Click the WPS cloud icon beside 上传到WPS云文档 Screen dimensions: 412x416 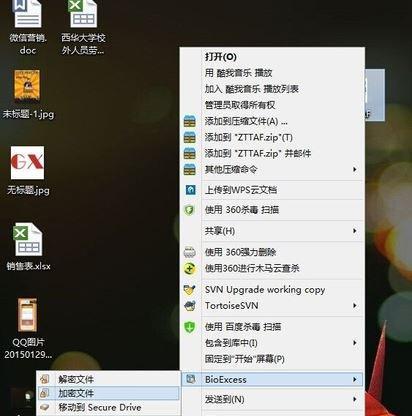190,190
